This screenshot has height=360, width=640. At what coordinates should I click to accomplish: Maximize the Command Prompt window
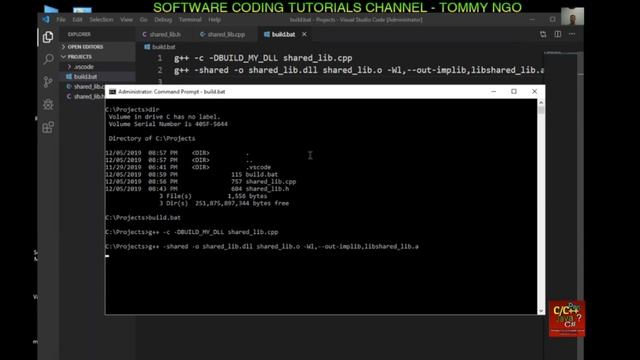pos(514,91)
